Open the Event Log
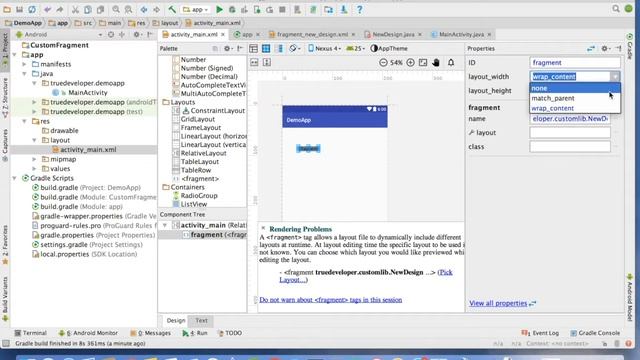The width and height of the screenshot is (640, 360). coord(540,333)
